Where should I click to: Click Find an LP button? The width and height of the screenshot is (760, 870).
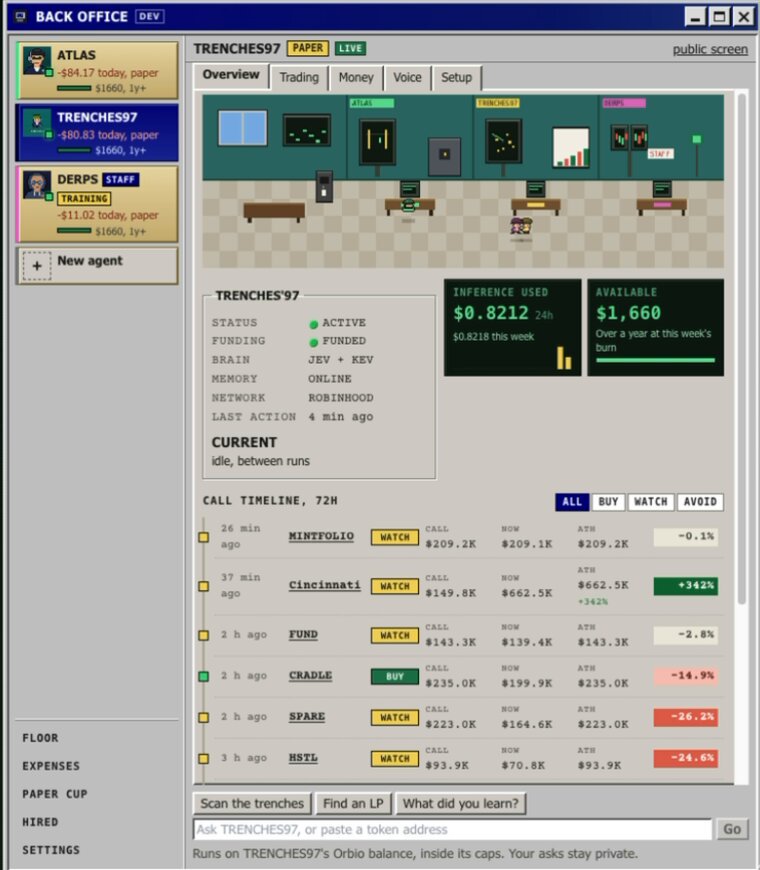pos(353,803)
